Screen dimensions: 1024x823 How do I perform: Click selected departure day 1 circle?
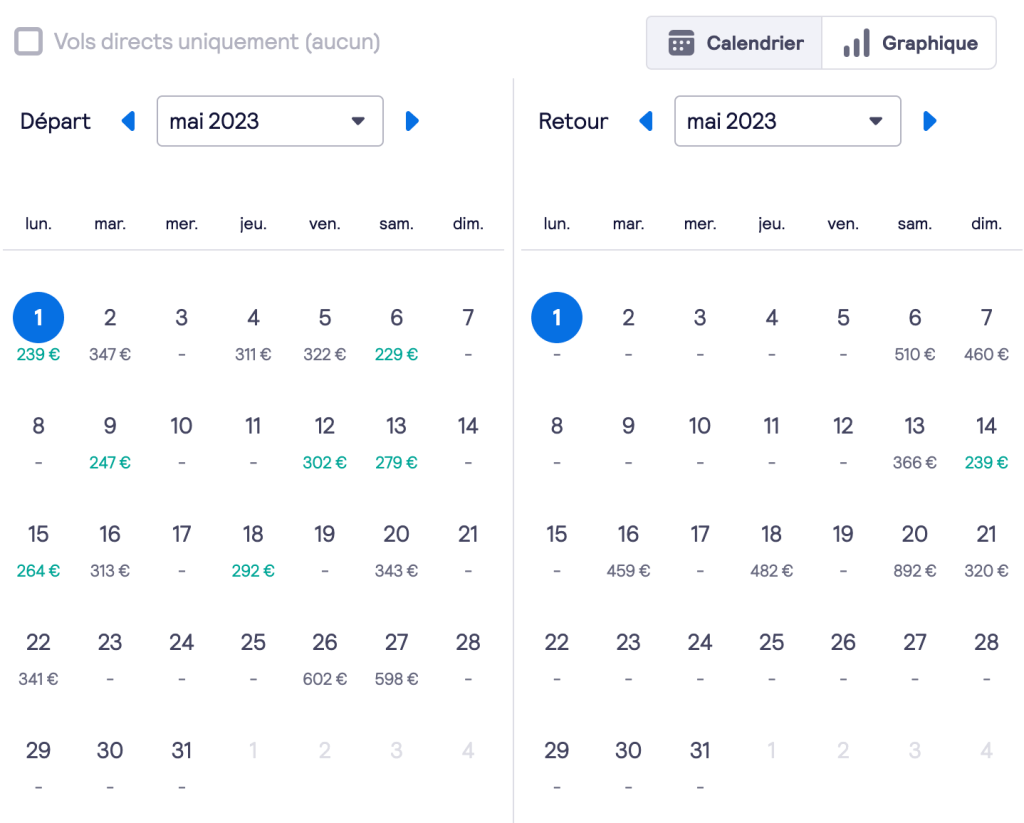(x=38, y=318)
